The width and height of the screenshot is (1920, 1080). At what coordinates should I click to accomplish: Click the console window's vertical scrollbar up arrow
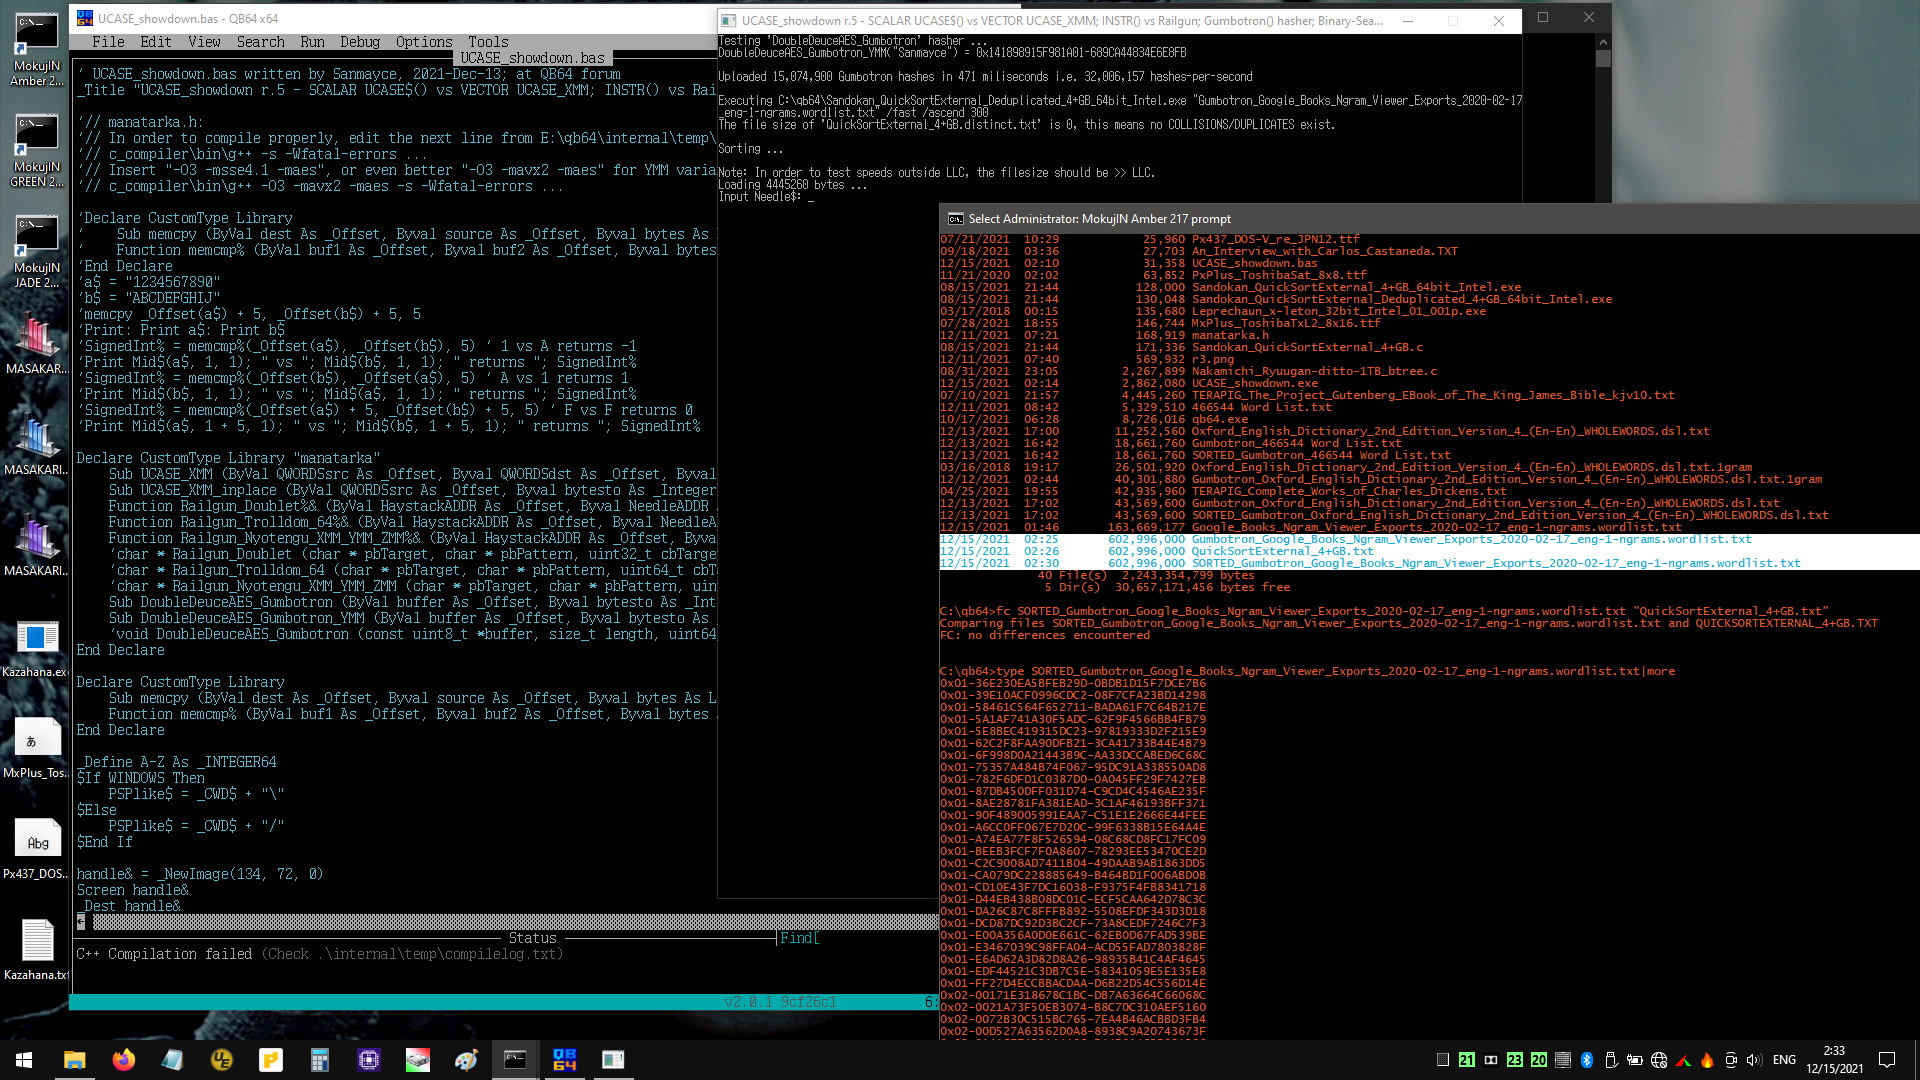coord(1603,42)
